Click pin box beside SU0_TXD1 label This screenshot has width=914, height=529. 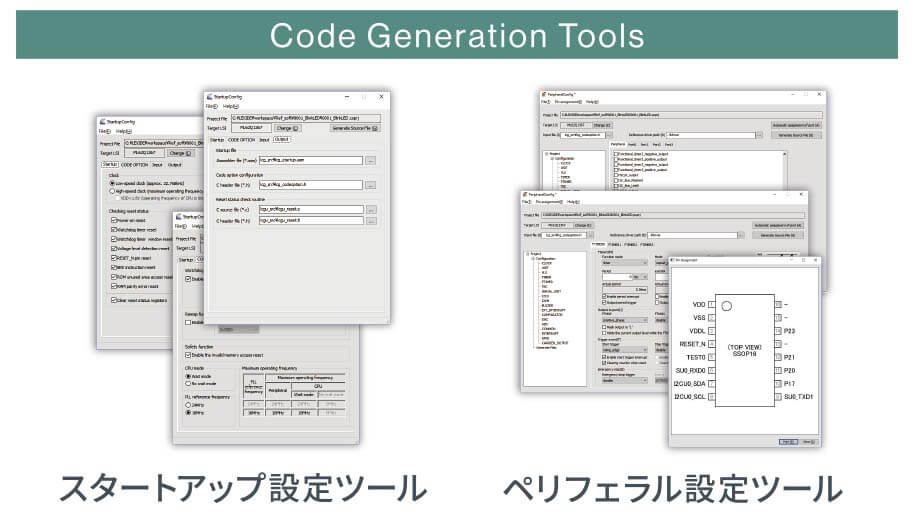coord(778,397)
